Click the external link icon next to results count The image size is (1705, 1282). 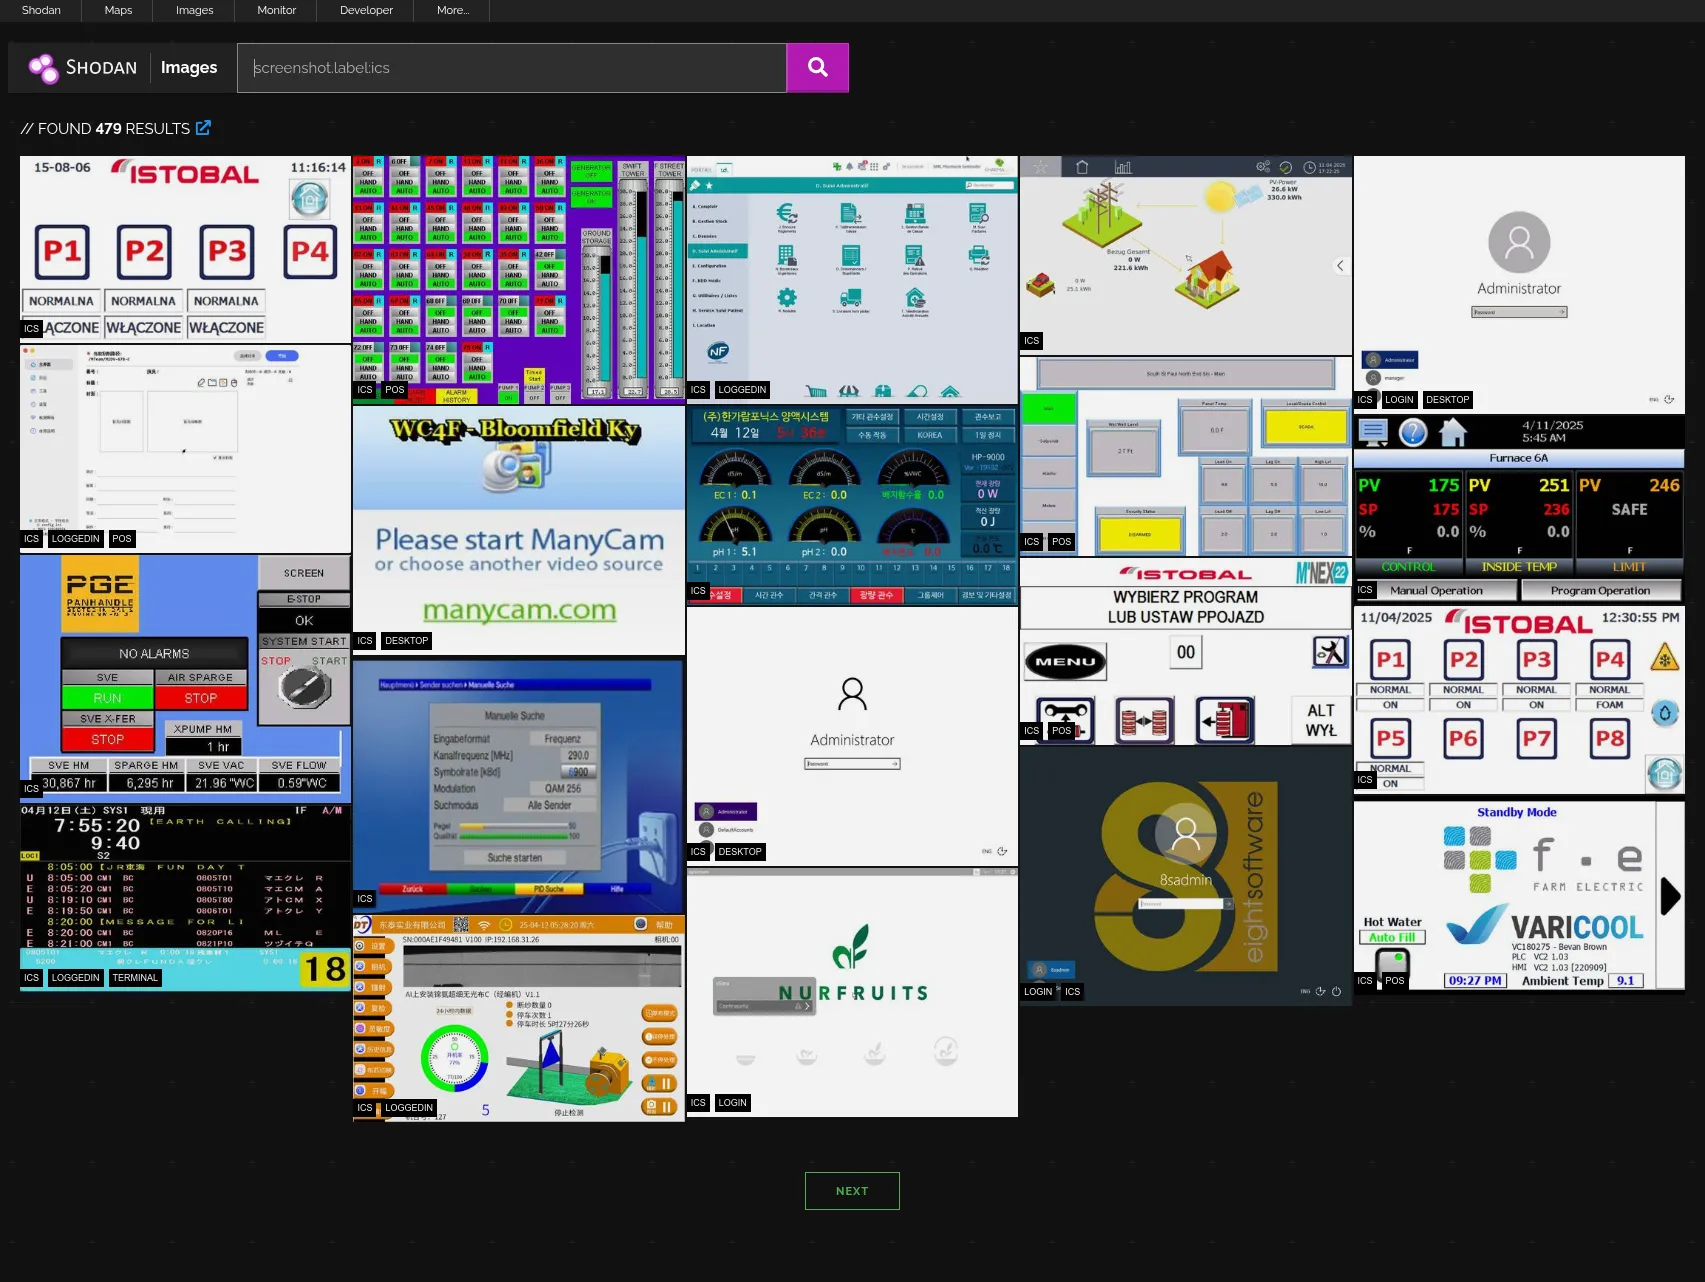pos(203,128)
